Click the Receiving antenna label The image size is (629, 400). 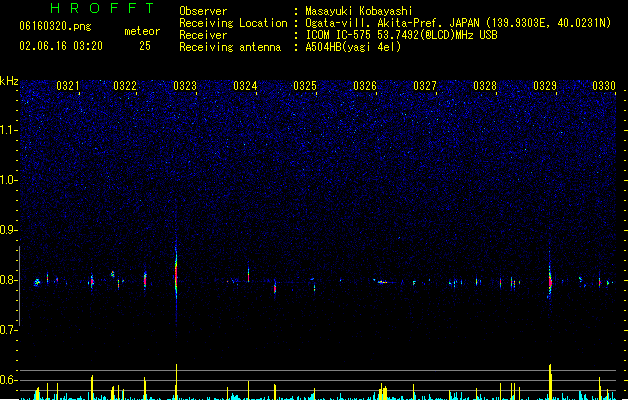click(230, 47)
